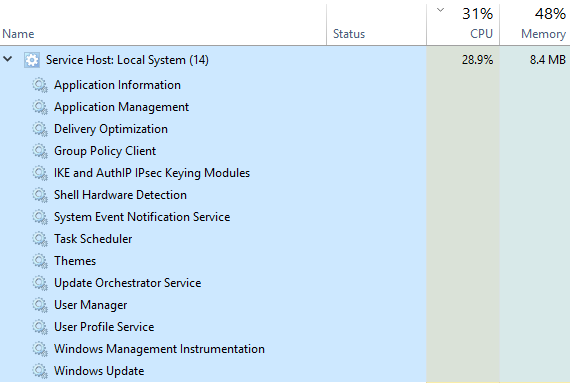
Task: Click the sort arrow above CPU column
Action: coord(440,10)
